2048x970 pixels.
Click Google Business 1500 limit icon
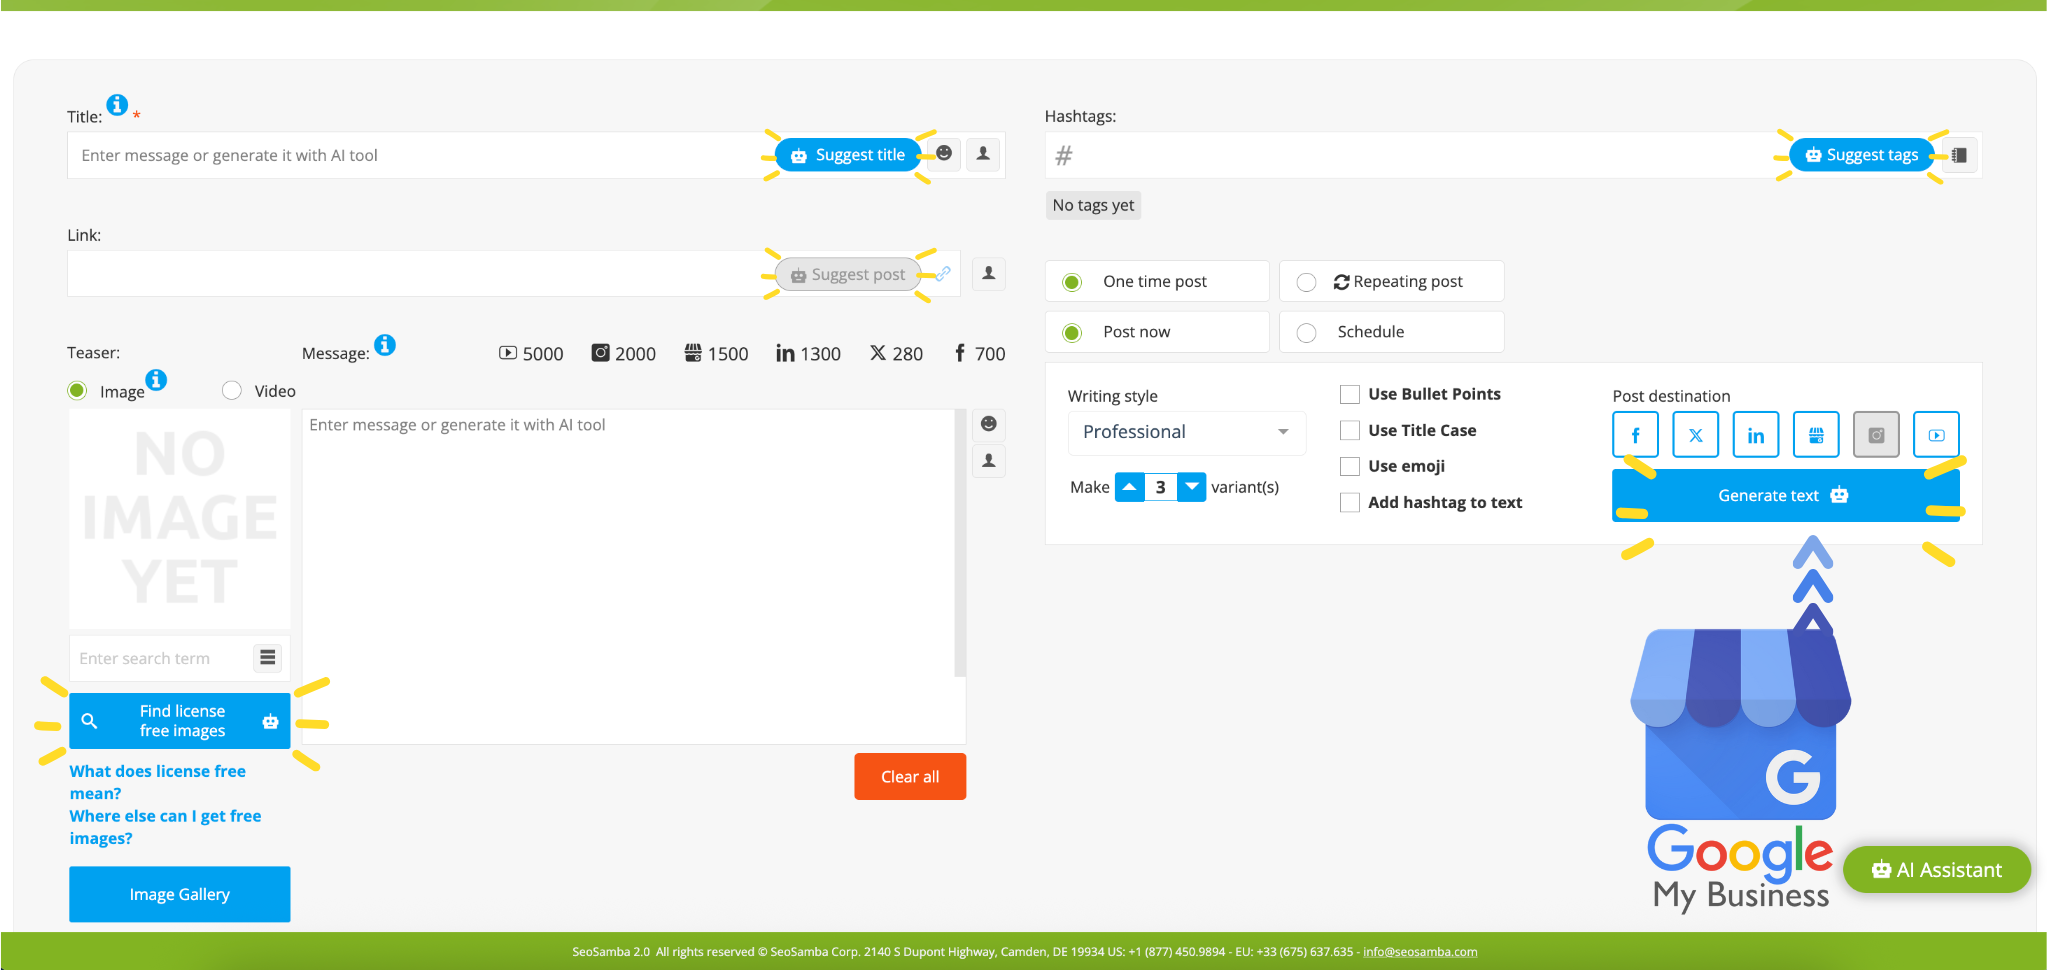pos(693,353)
